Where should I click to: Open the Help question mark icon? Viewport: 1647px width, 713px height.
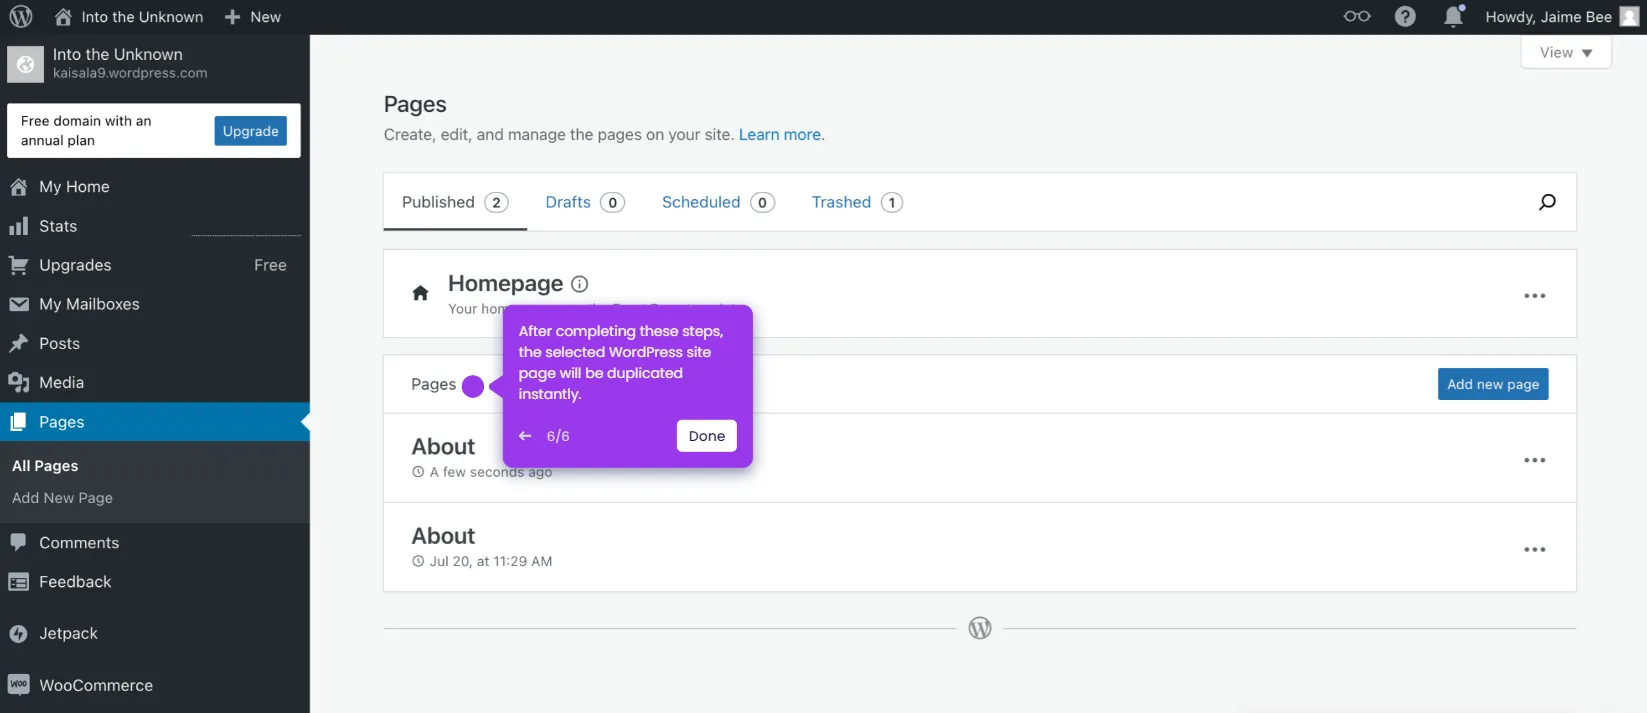[x=1405, y=17]
